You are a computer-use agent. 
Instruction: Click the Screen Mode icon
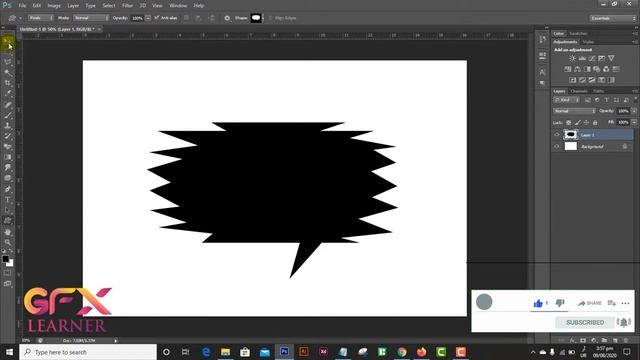click(8, 283)
